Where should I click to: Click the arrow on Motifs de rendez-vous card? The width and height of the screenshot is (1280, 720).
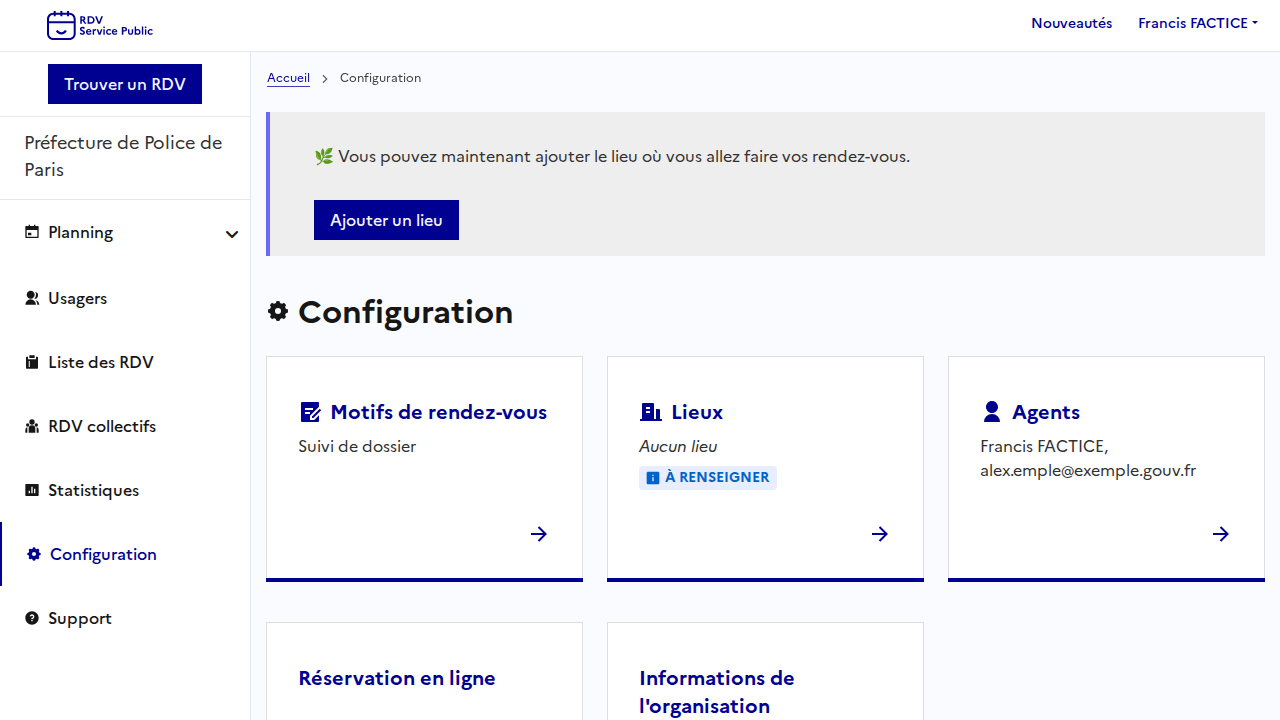[x=539, y=534]
